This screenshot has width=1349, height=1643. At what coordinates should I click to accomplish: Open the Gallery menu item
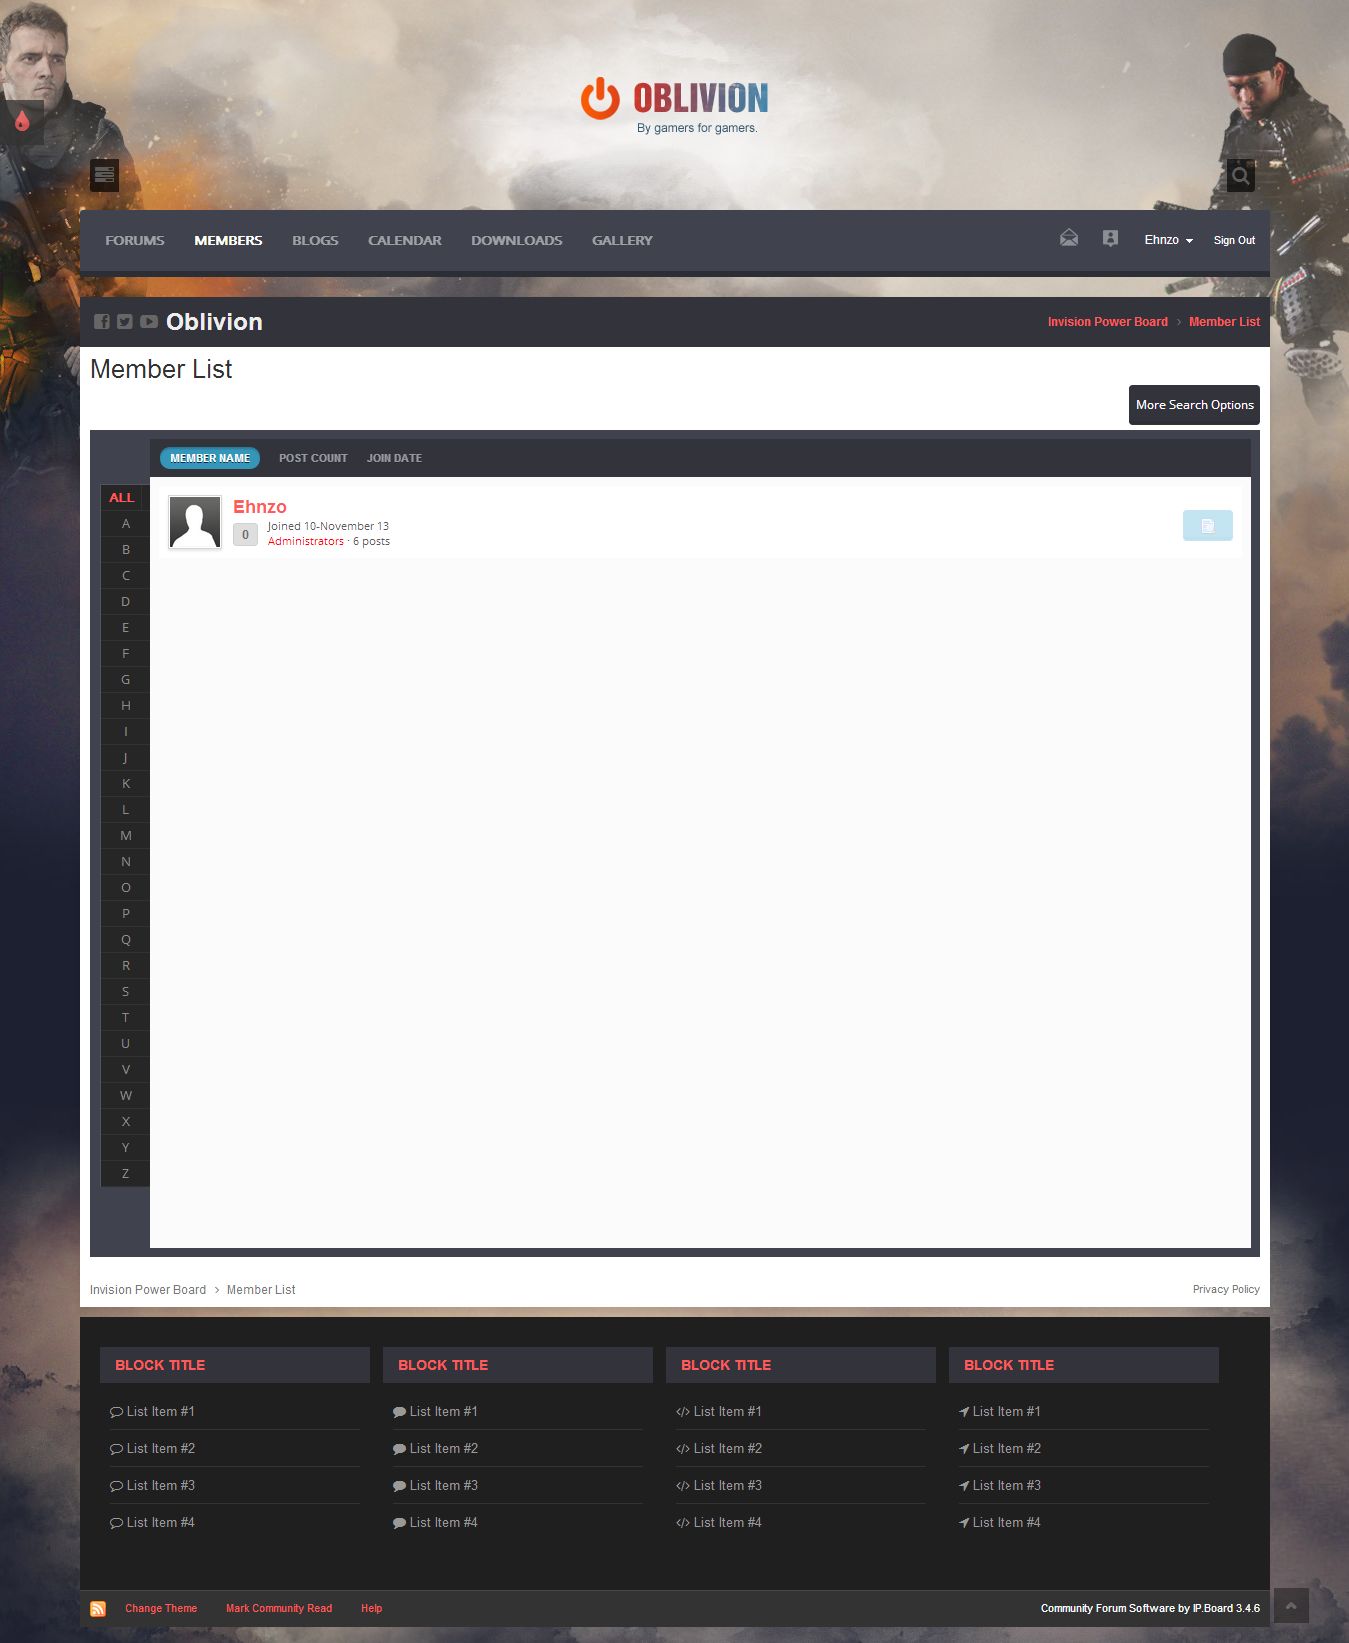coord(622,240)
